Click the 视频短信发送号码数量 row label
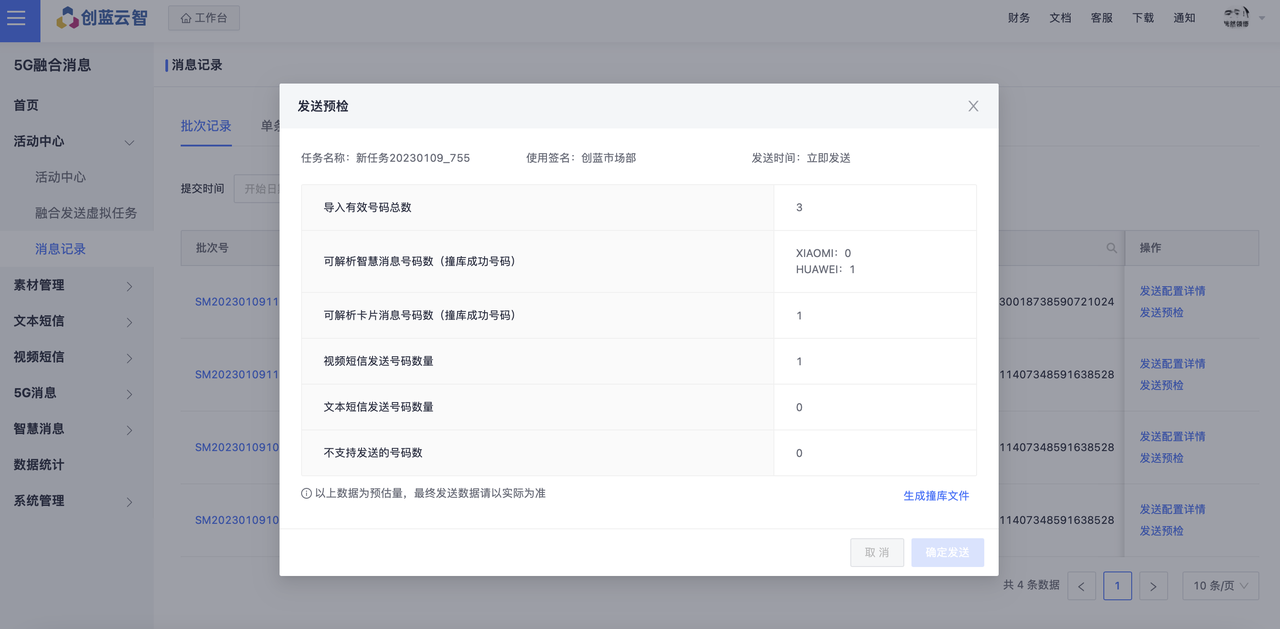 pyautogui.click(x=378, y=362)
